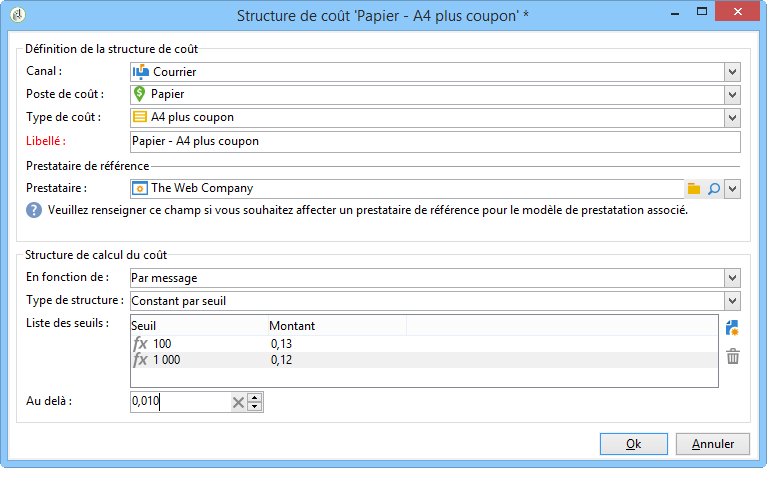
Task: Open the En fonction de dropdown
Action: tap(732, 278)
